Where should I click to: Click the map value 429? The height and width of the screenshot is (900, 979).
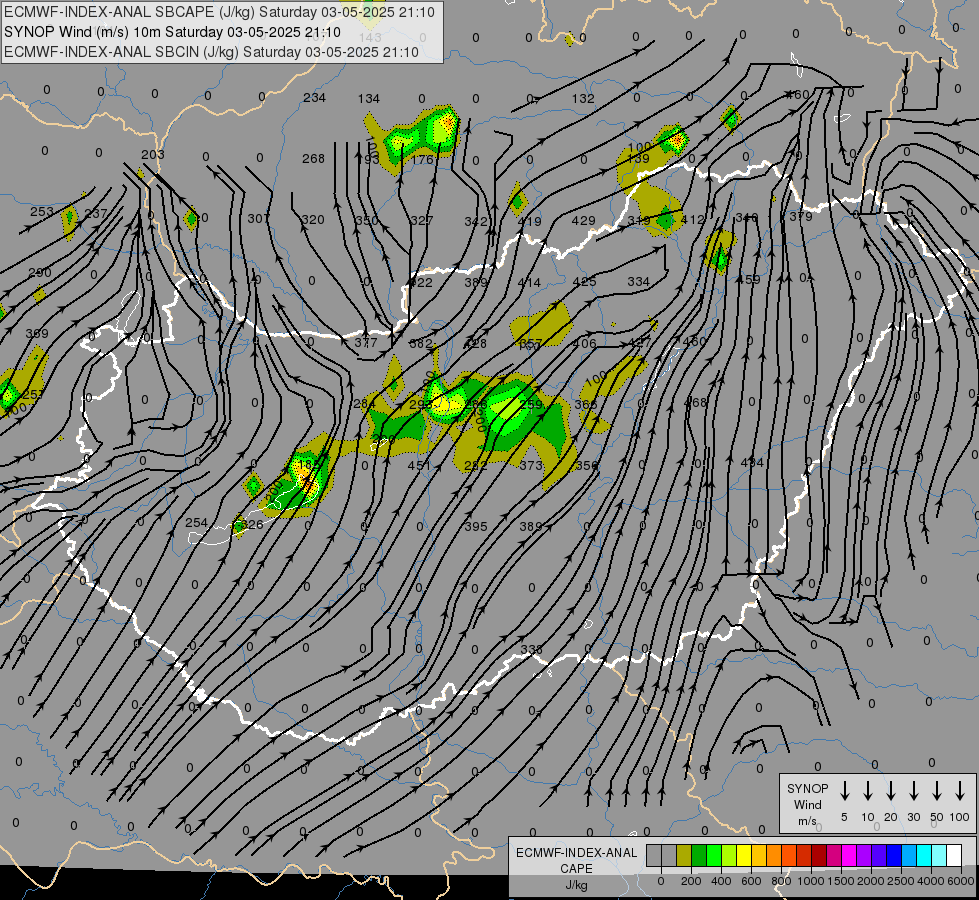583,220
